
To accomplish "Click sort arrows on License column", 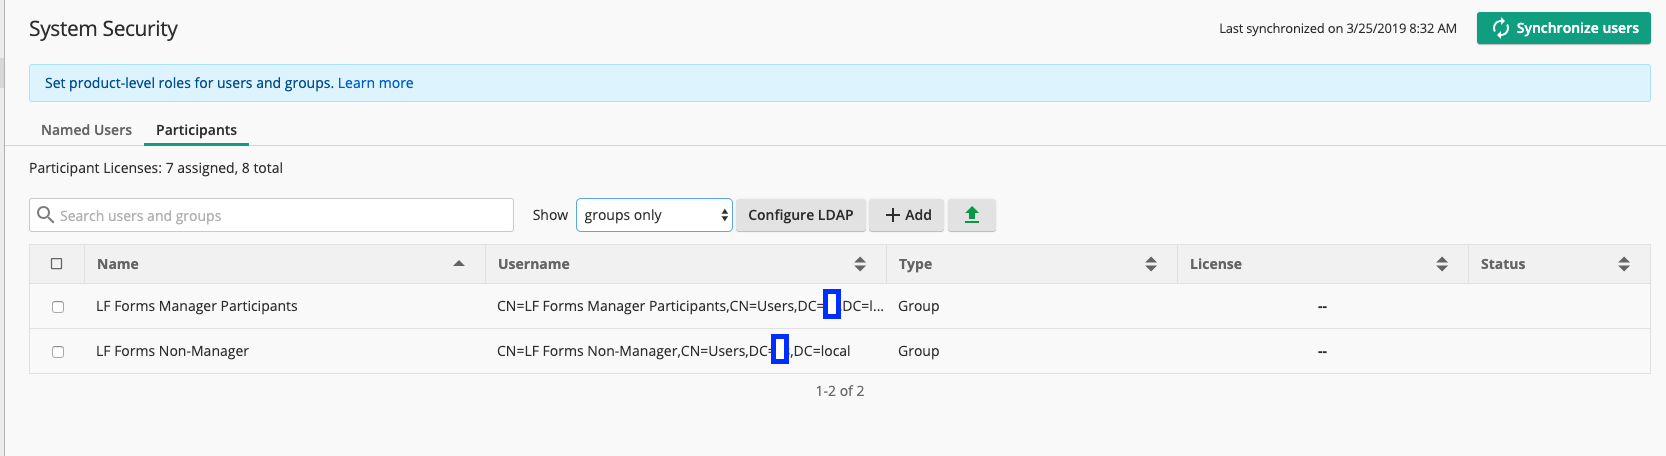I will click(x=1442, y=264).
